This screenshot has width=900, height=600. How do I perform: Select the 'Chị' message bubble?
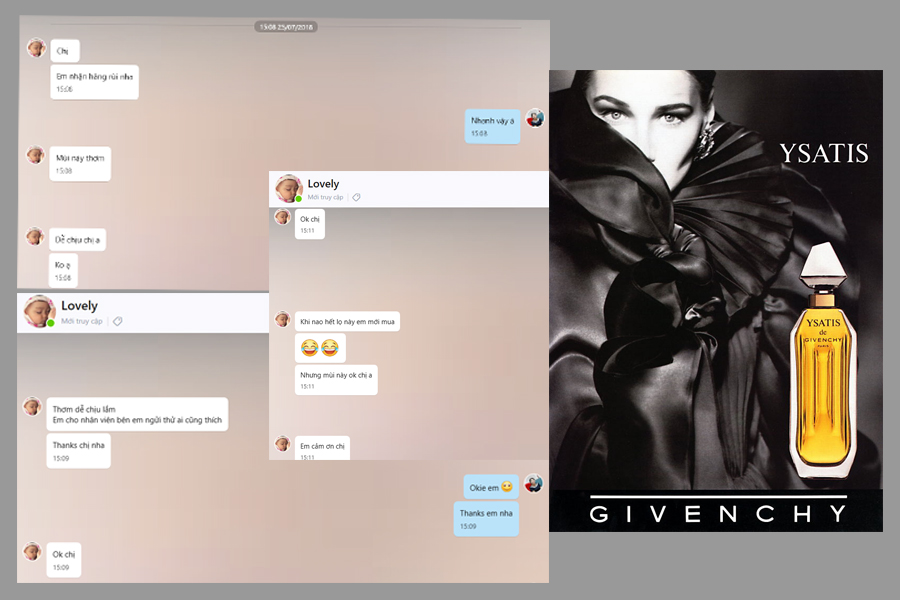pyautogui.click(x=65, y=51)
